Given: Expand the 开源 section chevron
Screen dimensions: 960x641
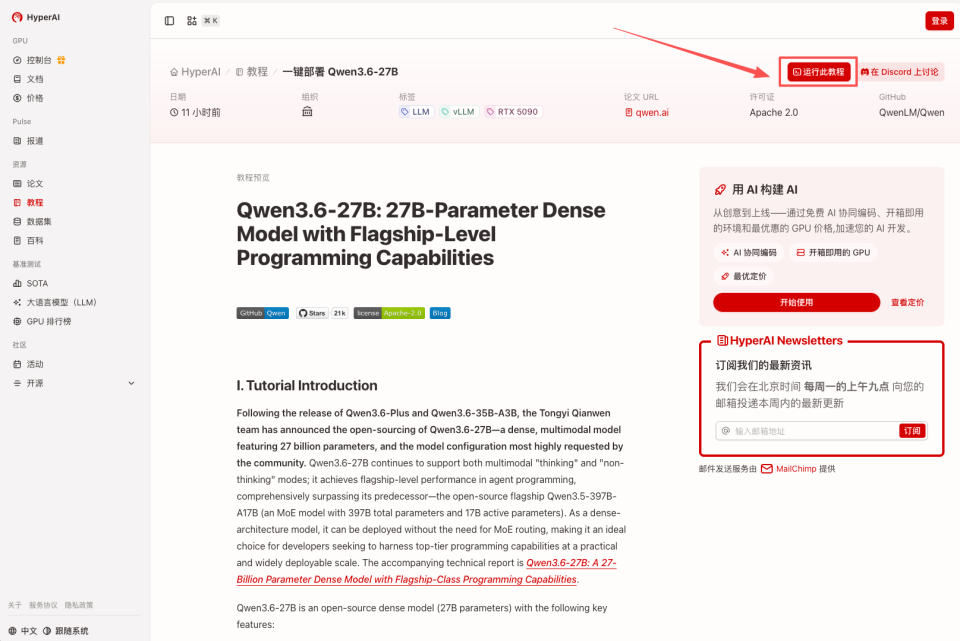Looking at the screenshot, I should click(131, 383).
